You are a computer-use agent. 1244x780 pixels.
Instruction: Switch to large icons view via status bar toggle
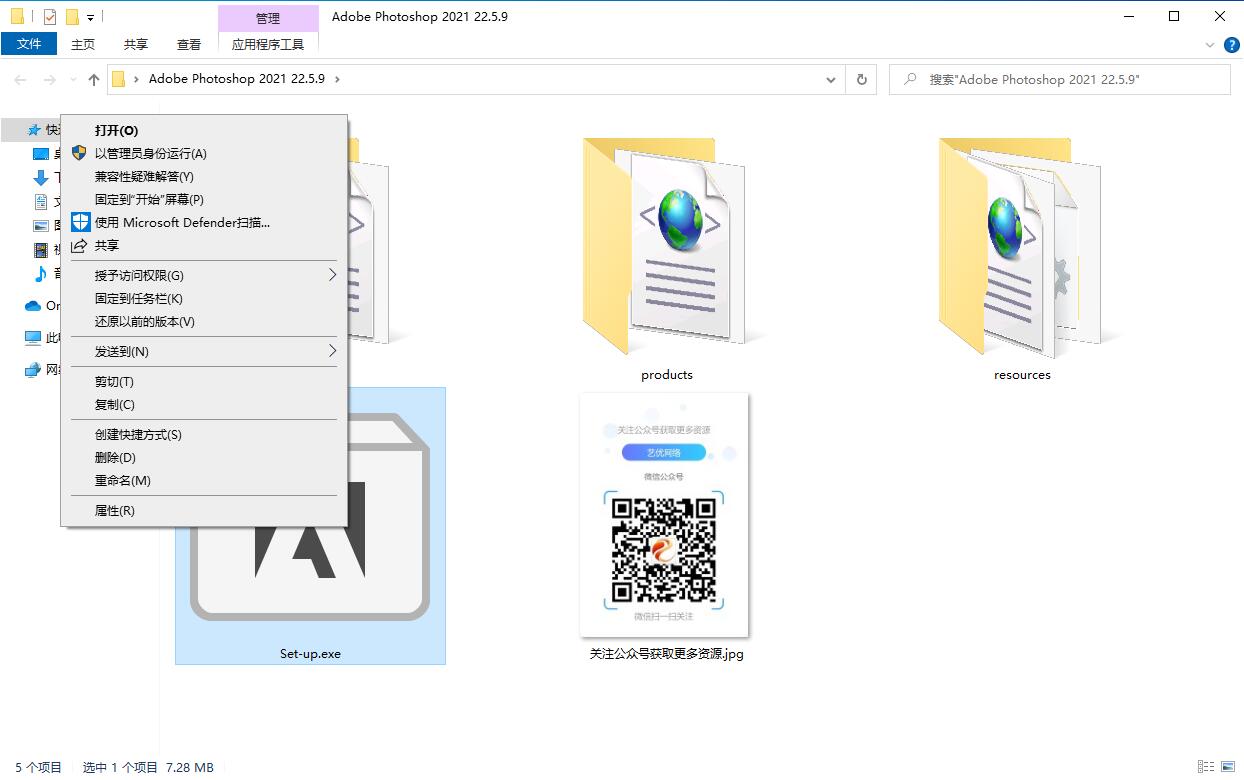point(1227,767)
